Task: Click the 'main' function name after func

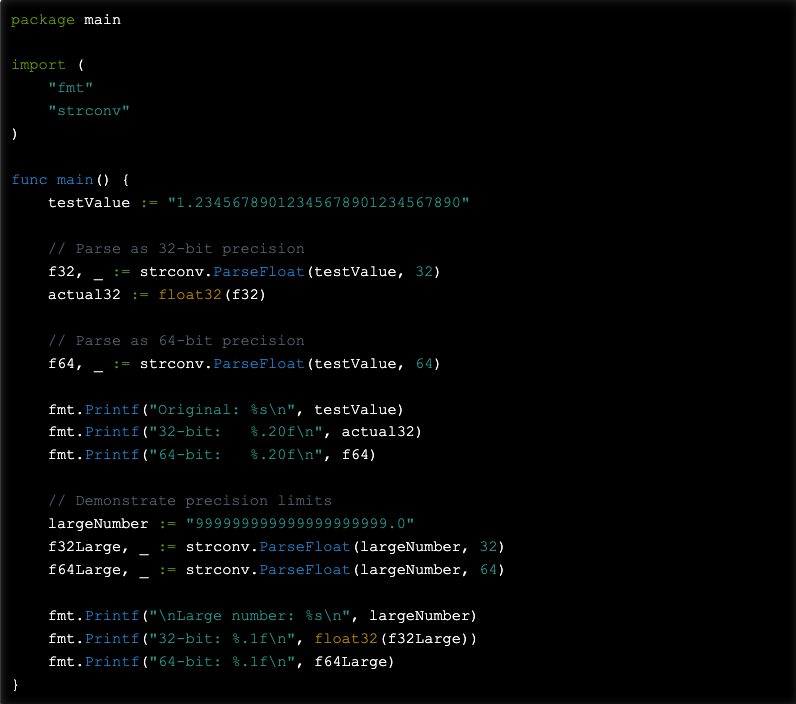Action: click(75, 180)
